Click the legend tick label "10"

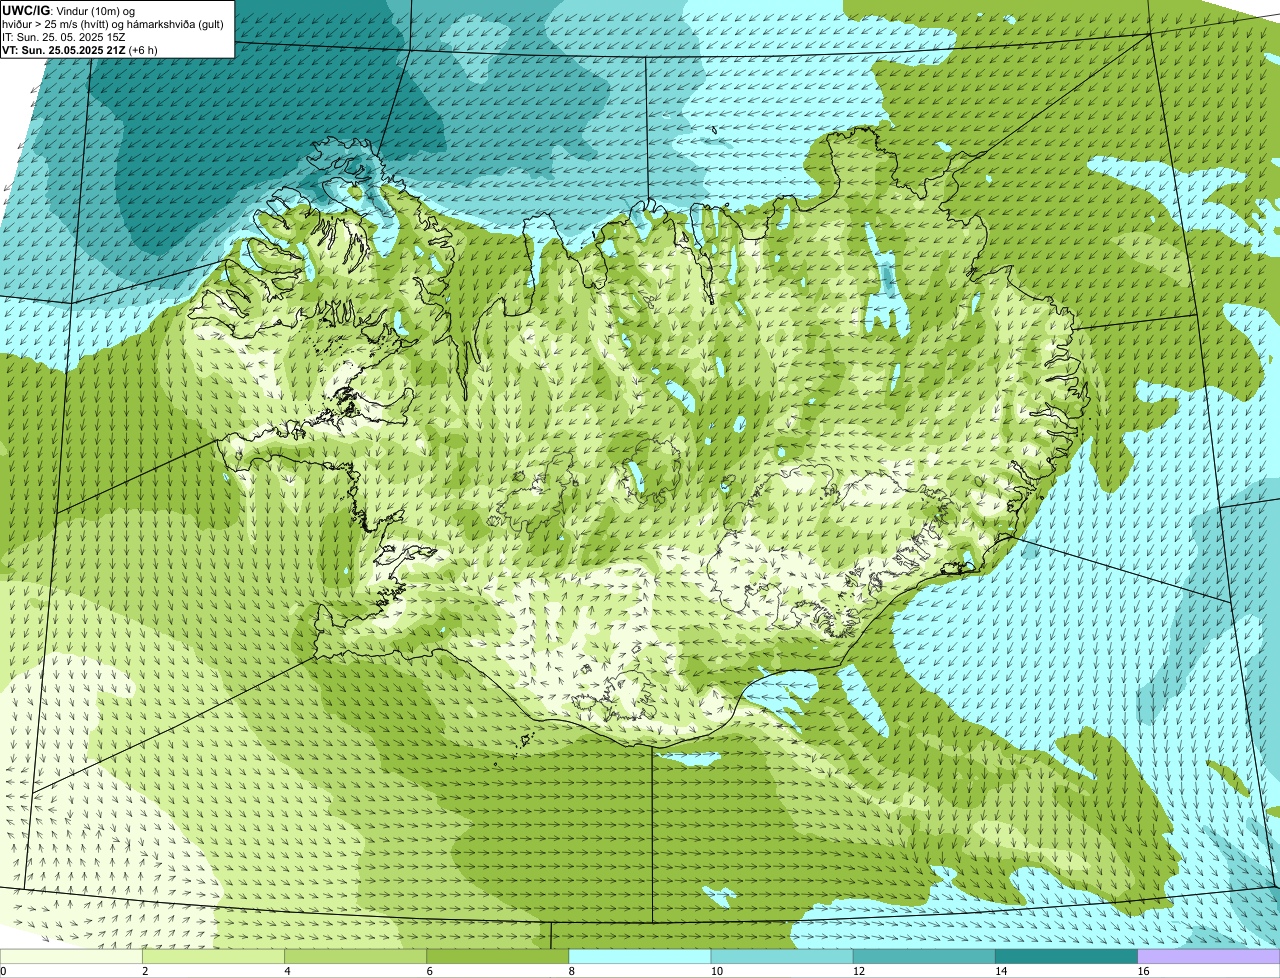click(x=716, y=971)
